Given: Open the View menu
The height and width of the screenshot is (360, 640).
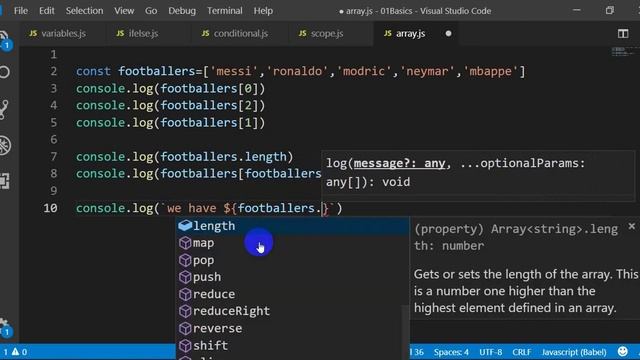Looking at the screenshot, I should point(124,11).
